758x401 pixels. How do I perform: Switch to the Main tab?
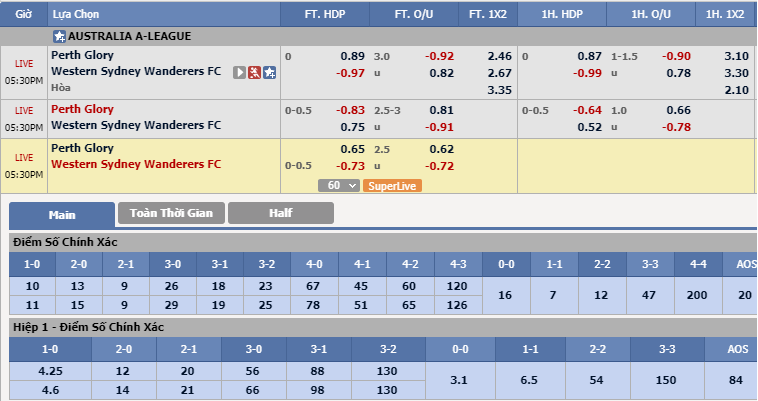[x=62, y=213]
